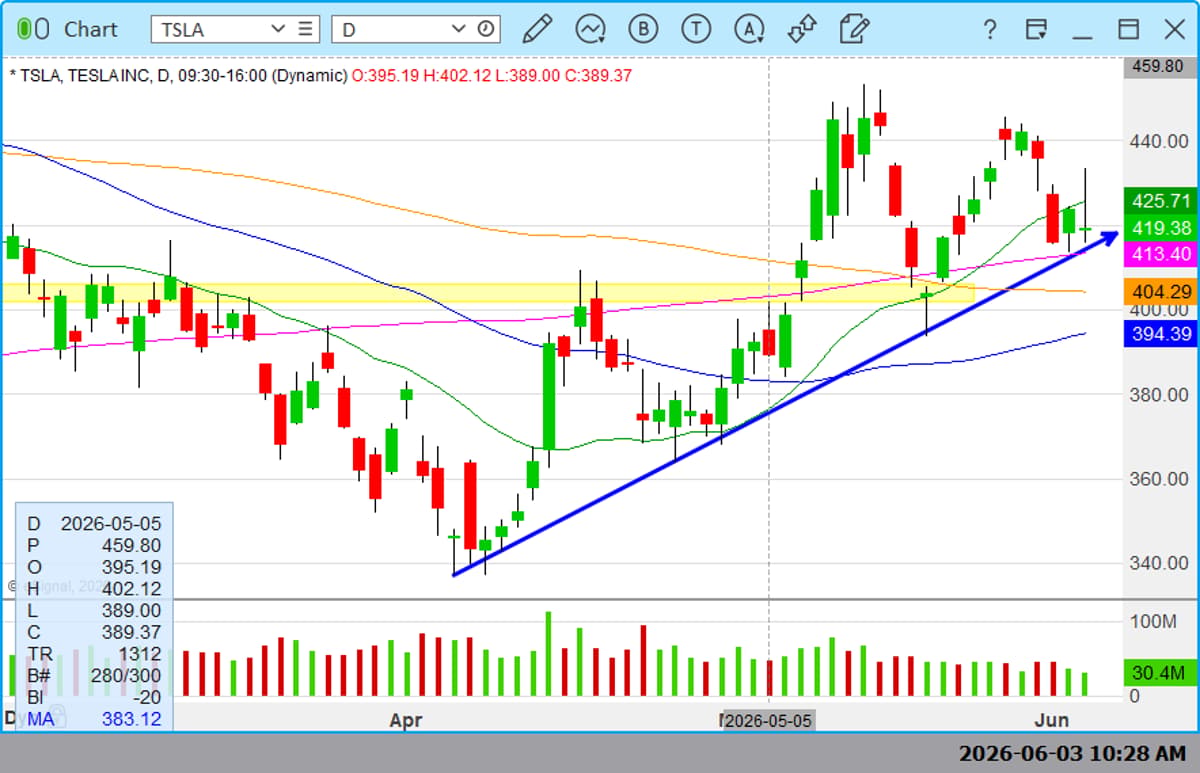Click the 440.00 price axis label
Image resolution: width=1200 pixels, height=773 pixels.
point(1158,142)
